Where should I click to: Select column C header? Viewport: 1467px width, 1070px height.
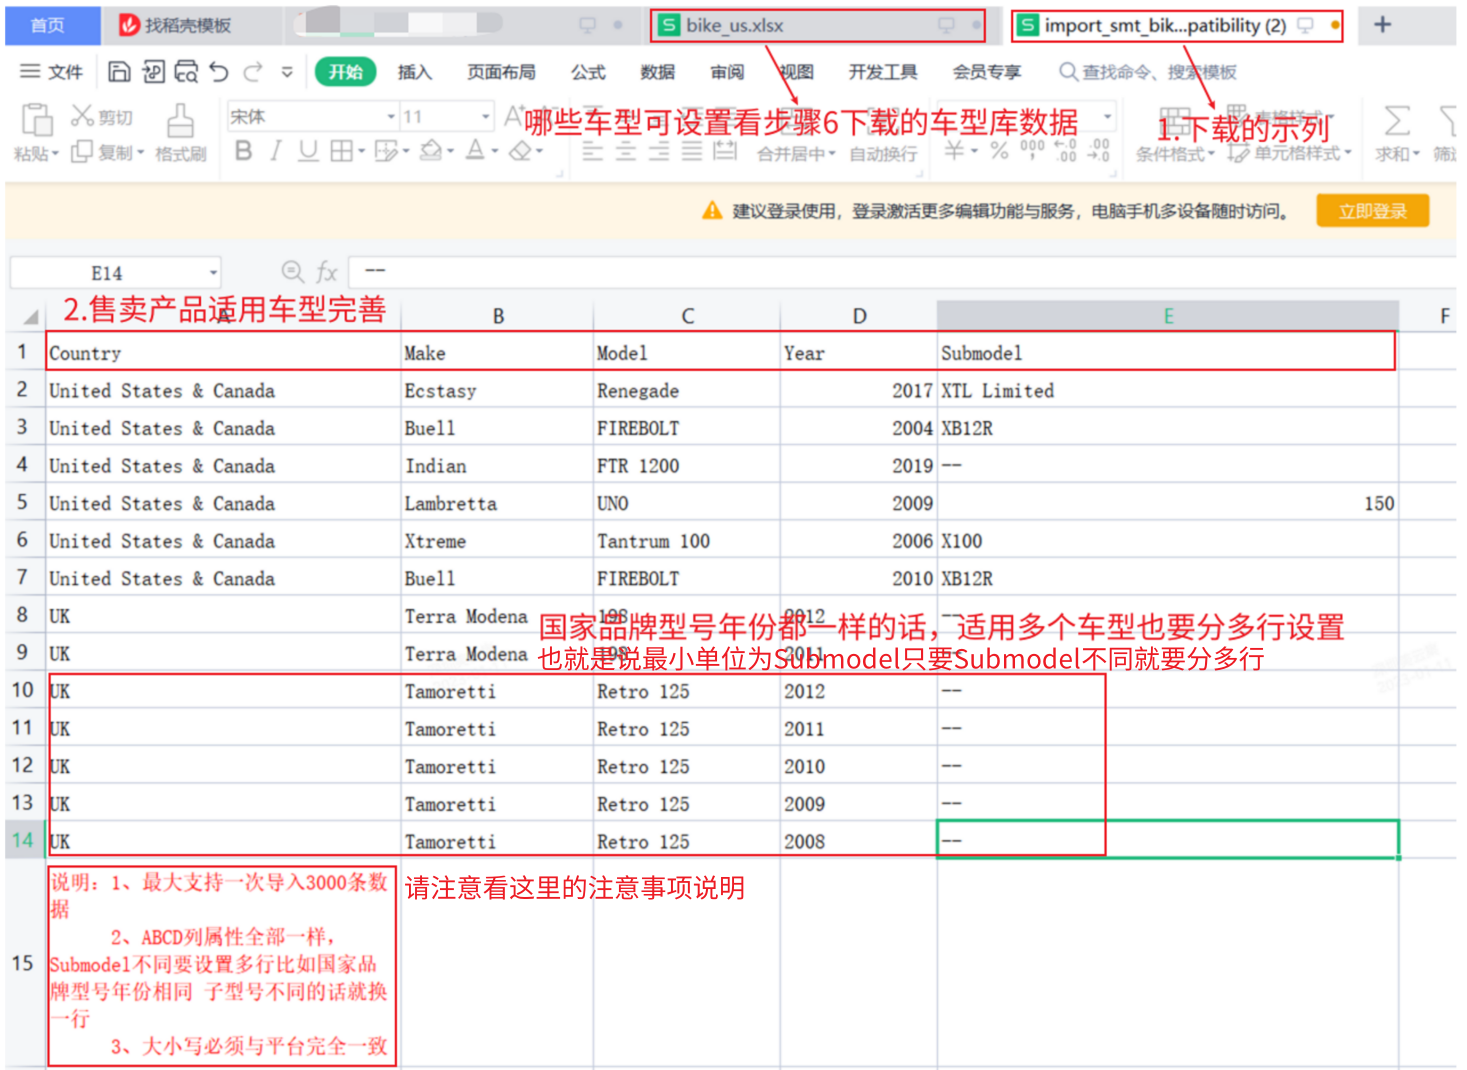pos(687,316)
